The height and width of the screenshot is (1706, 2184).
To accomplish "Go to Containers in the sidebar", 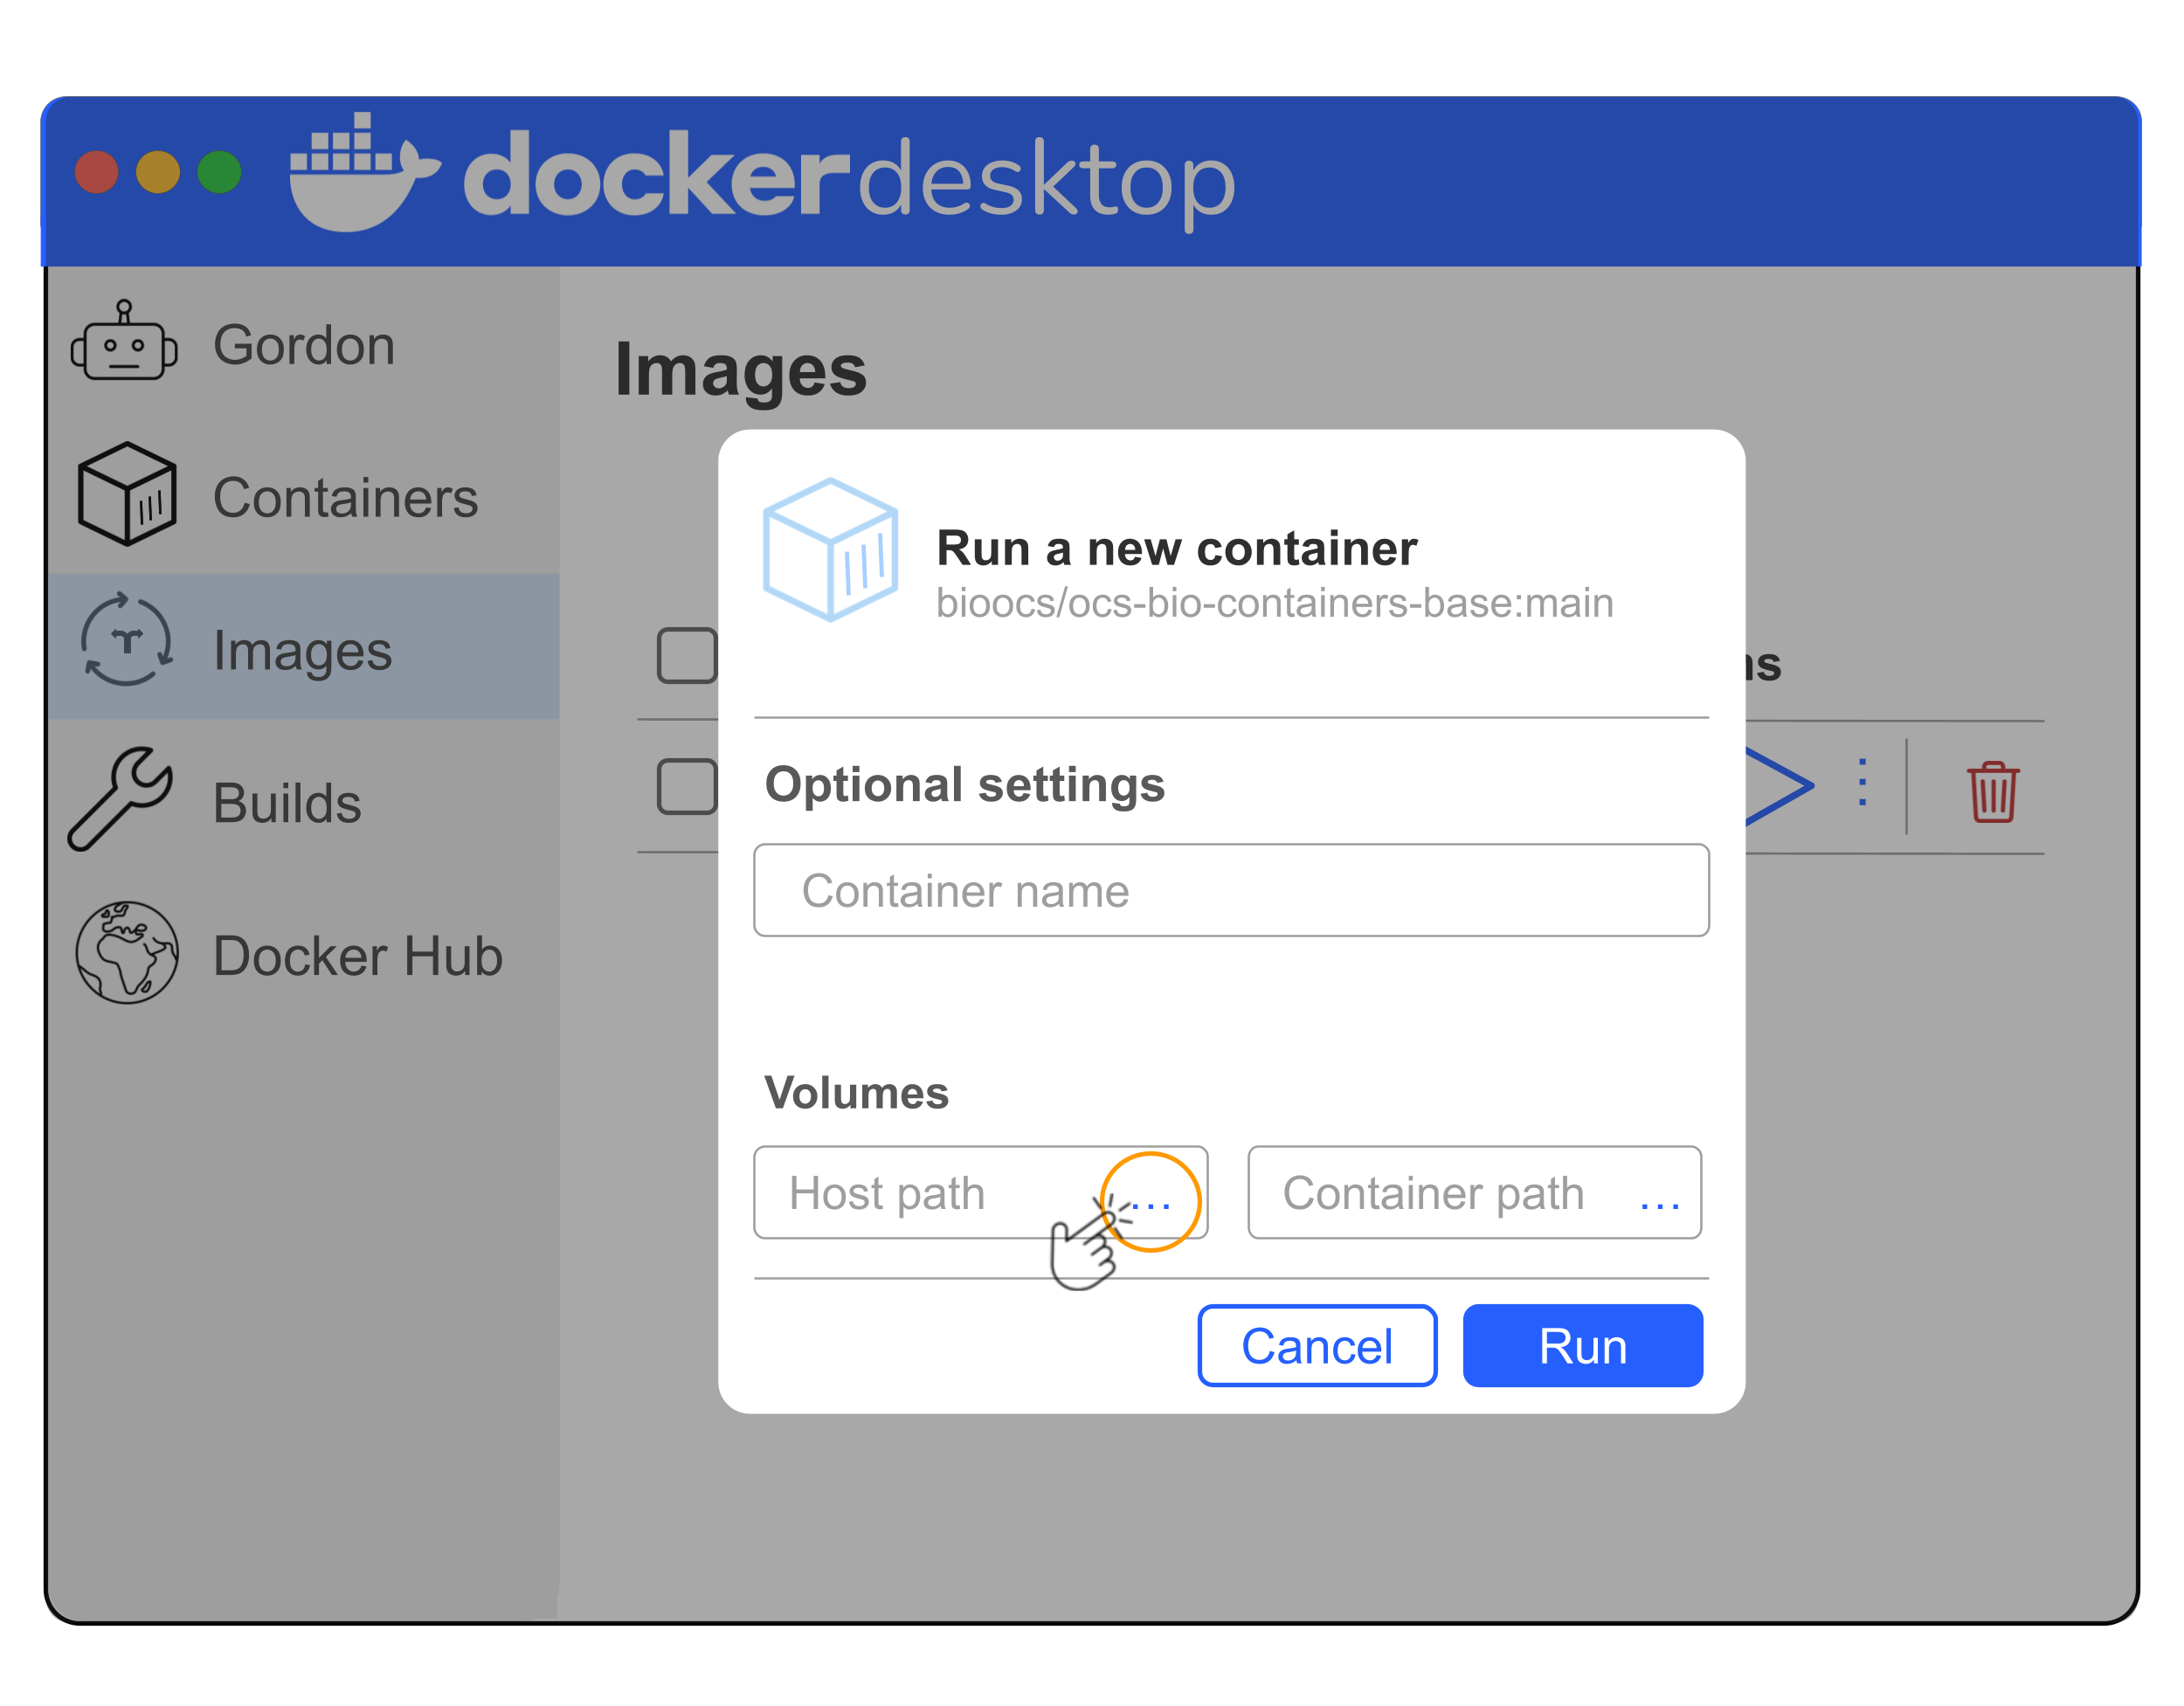I will pos(303,497).
